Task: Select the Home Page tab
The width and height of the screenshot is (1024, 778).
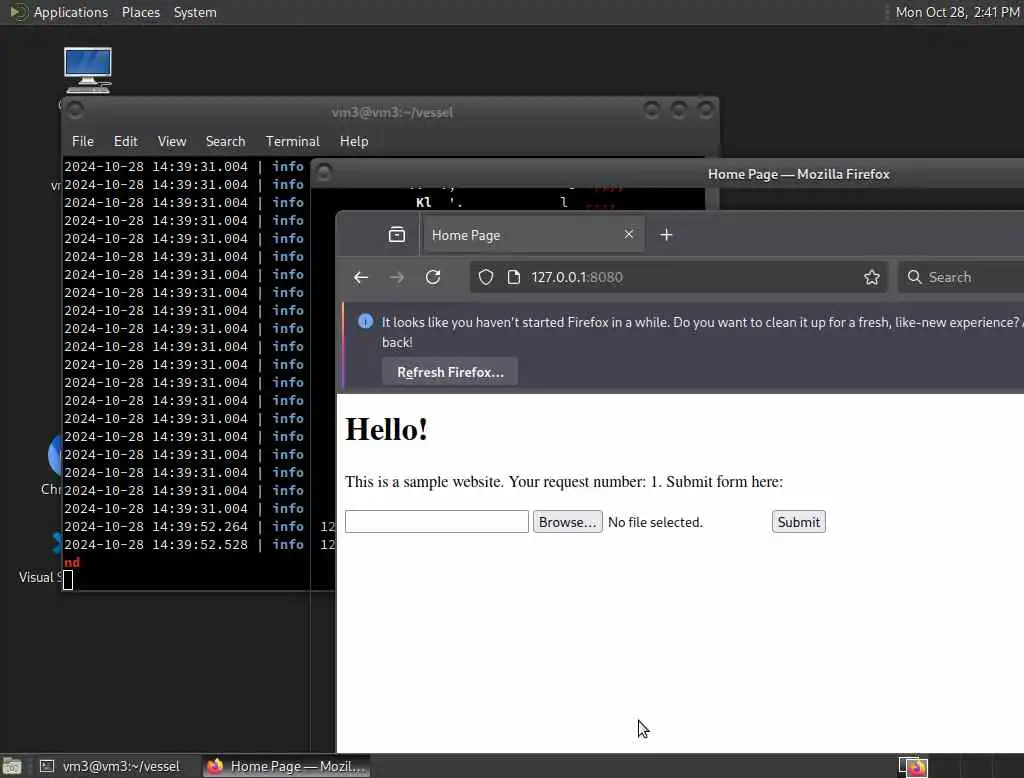Action: click(x=534, y=235)
